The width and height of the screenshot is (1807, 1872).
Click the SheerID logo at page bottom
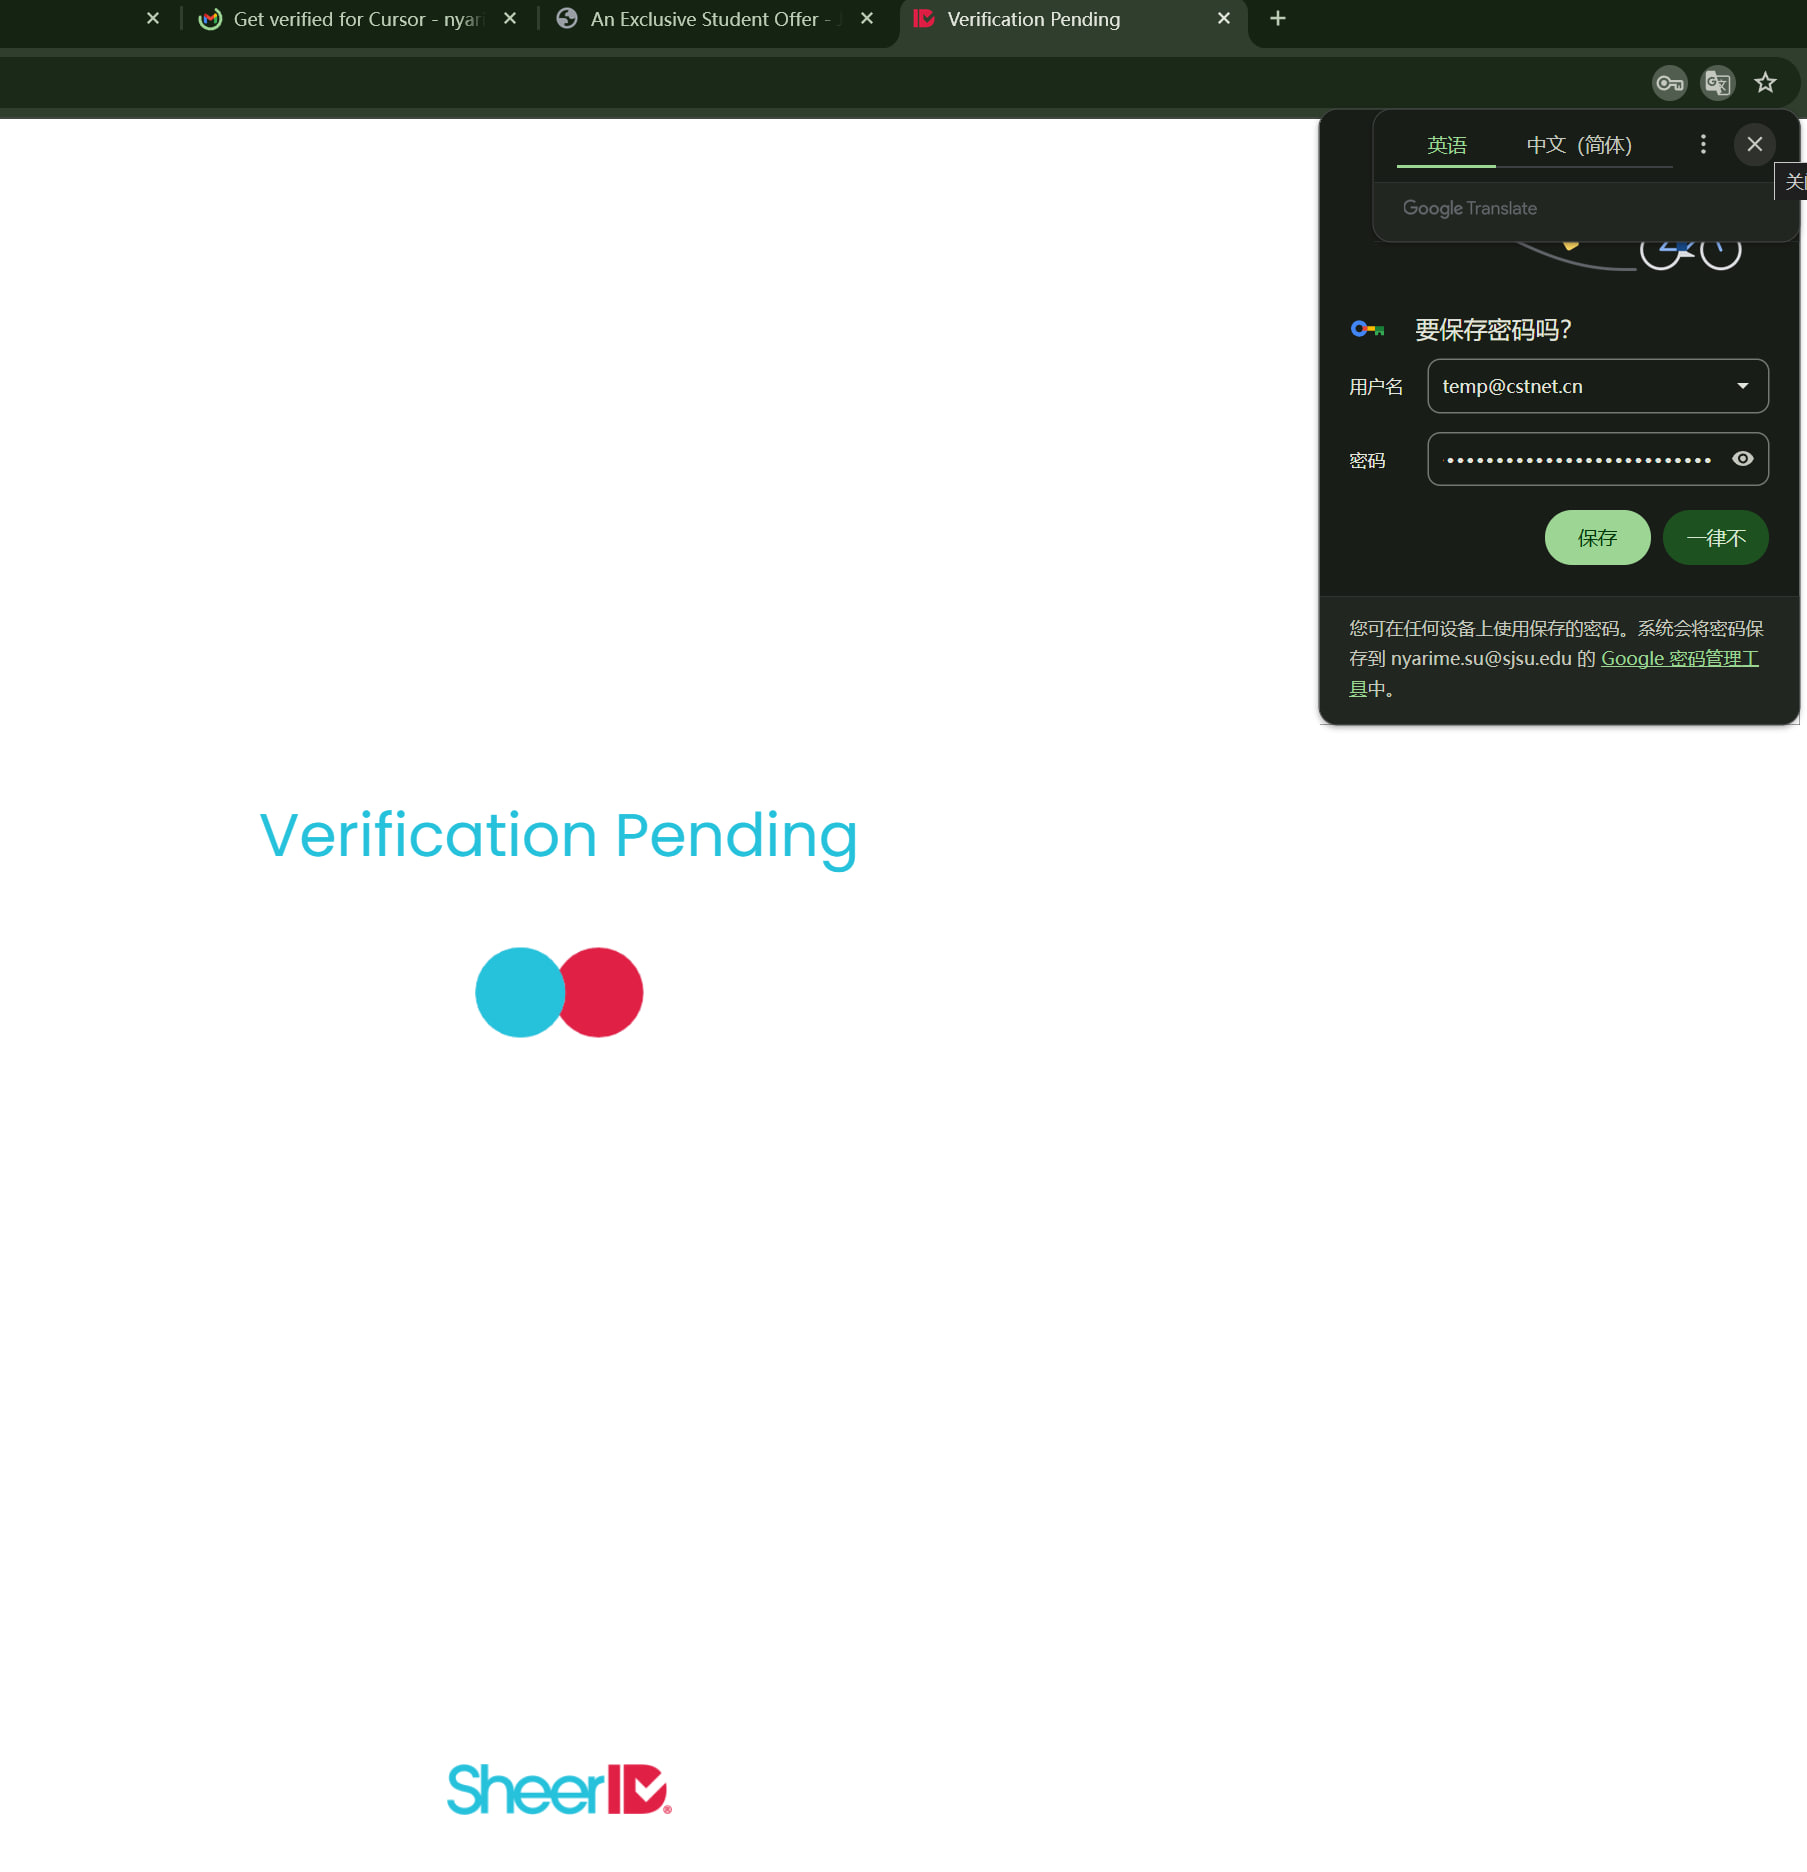click(x=559, y=1789)
